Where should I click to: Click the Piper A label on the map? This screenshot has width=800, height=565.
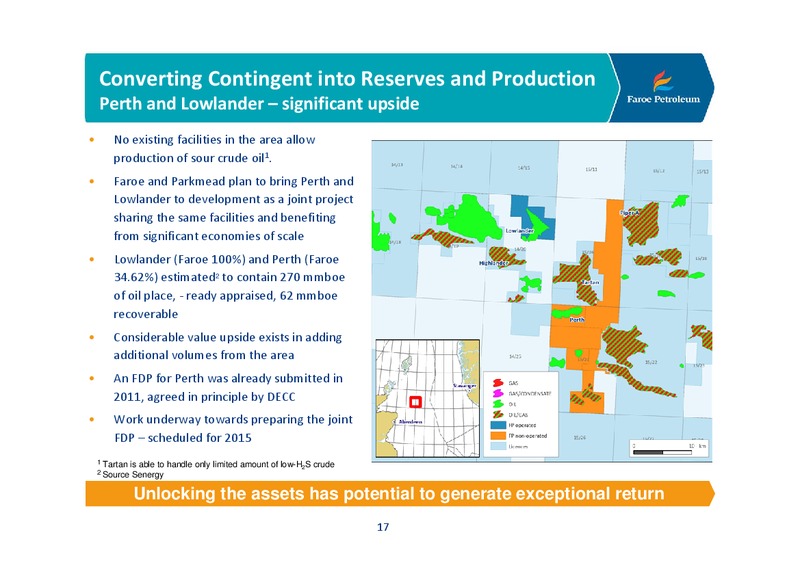630,213
